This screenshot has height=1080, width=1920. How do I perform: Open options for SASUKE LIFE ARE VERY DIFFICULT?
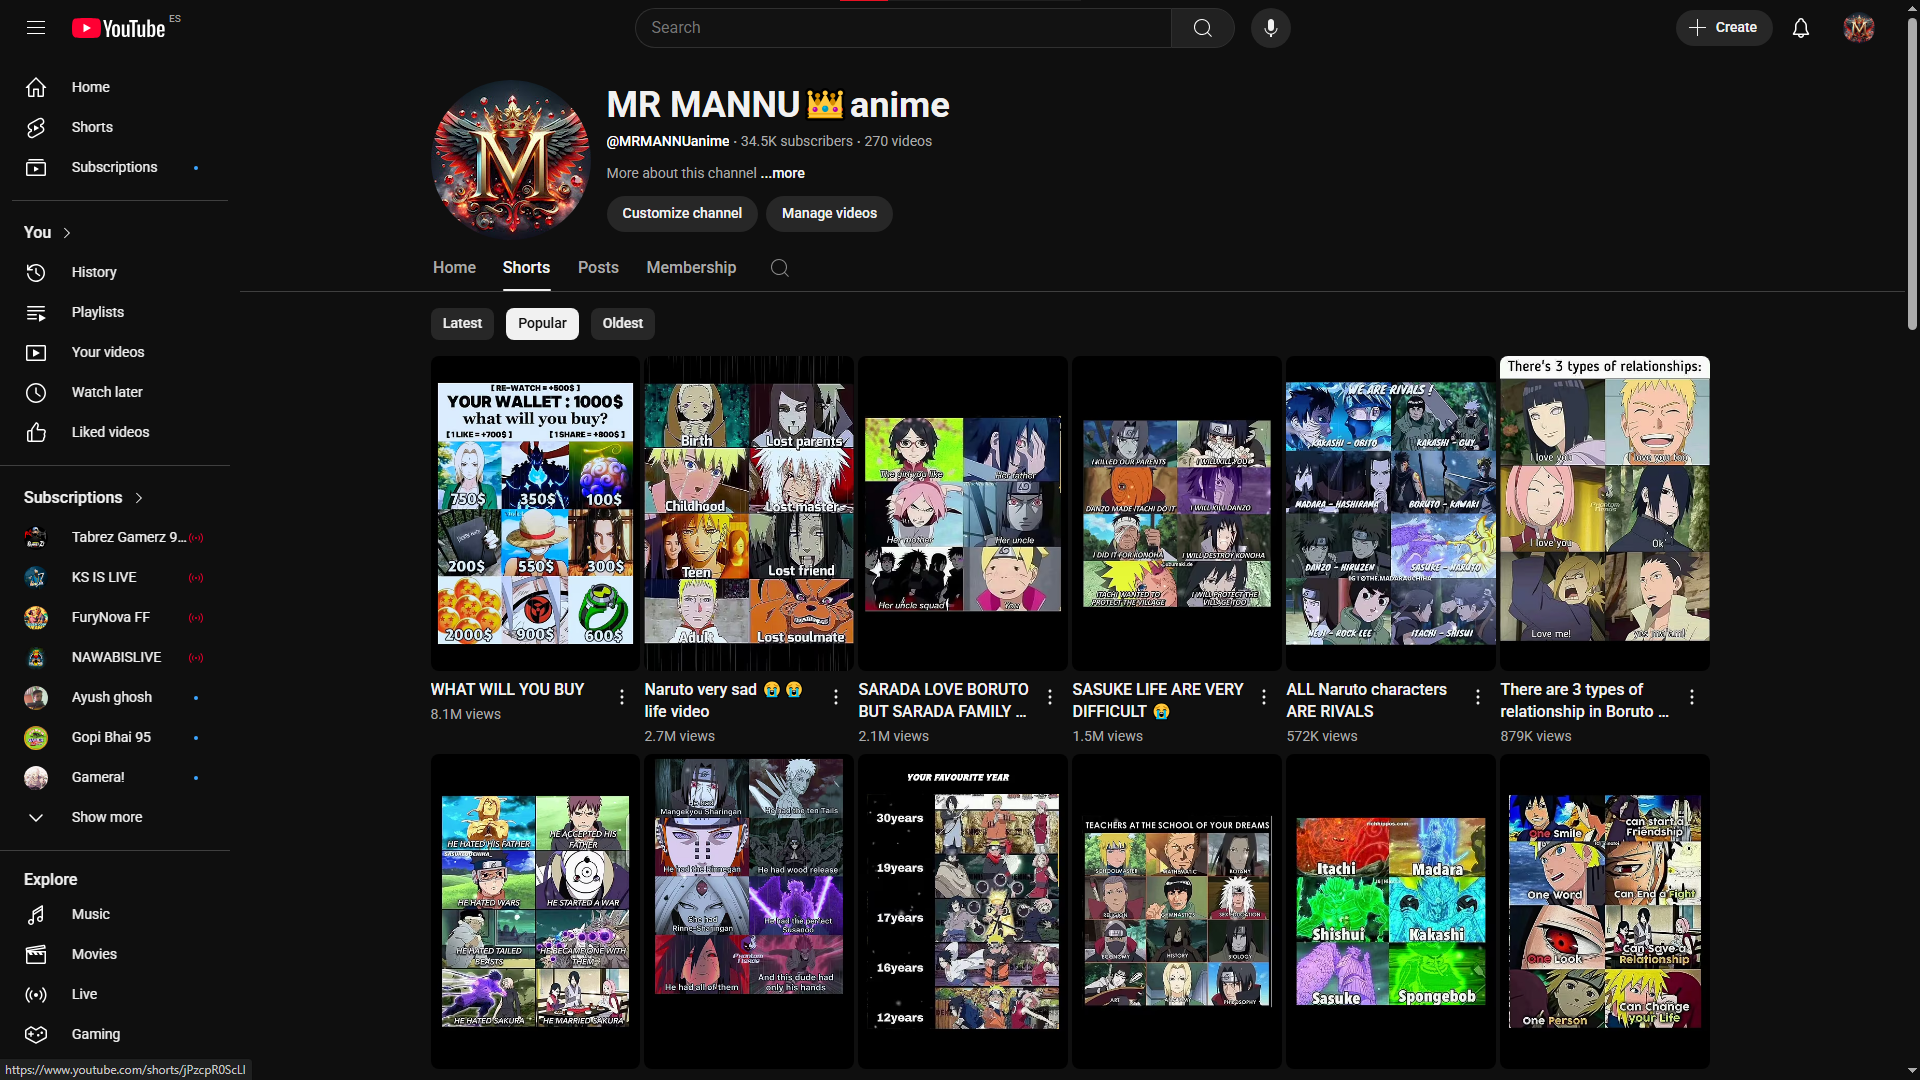pos(1264,697)
